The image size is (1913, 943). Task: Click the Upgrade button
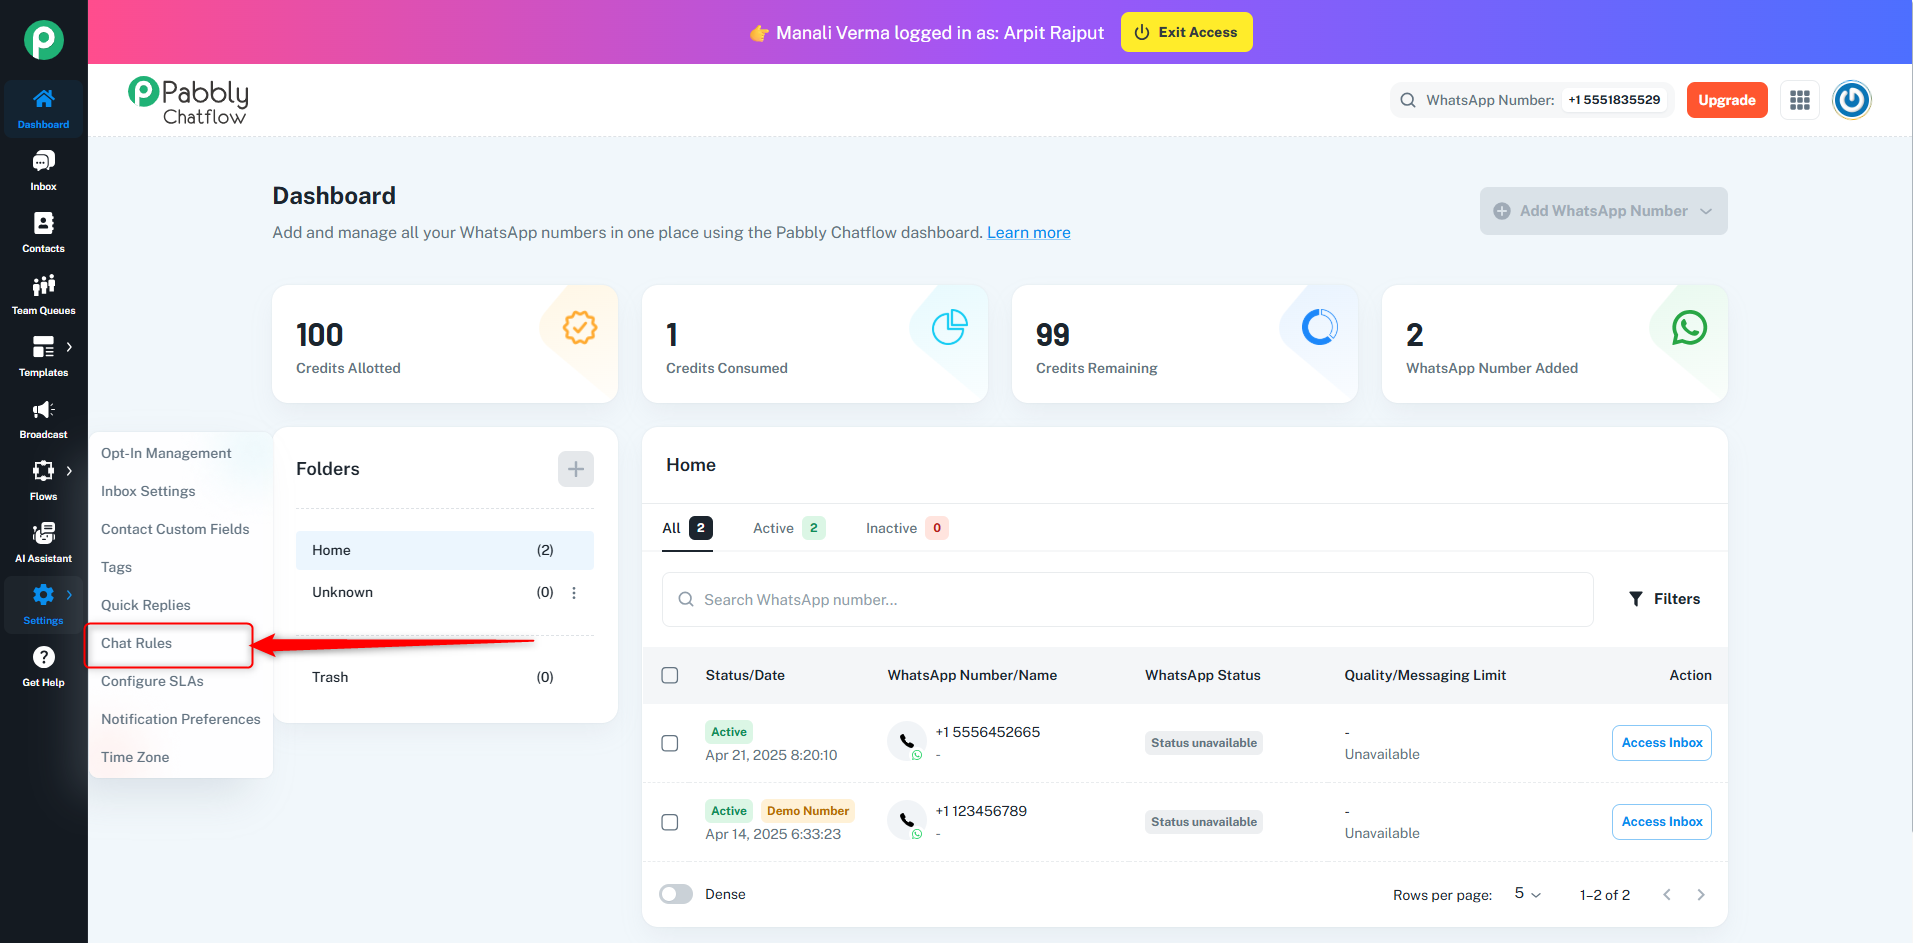click(x=1727, y=100)
